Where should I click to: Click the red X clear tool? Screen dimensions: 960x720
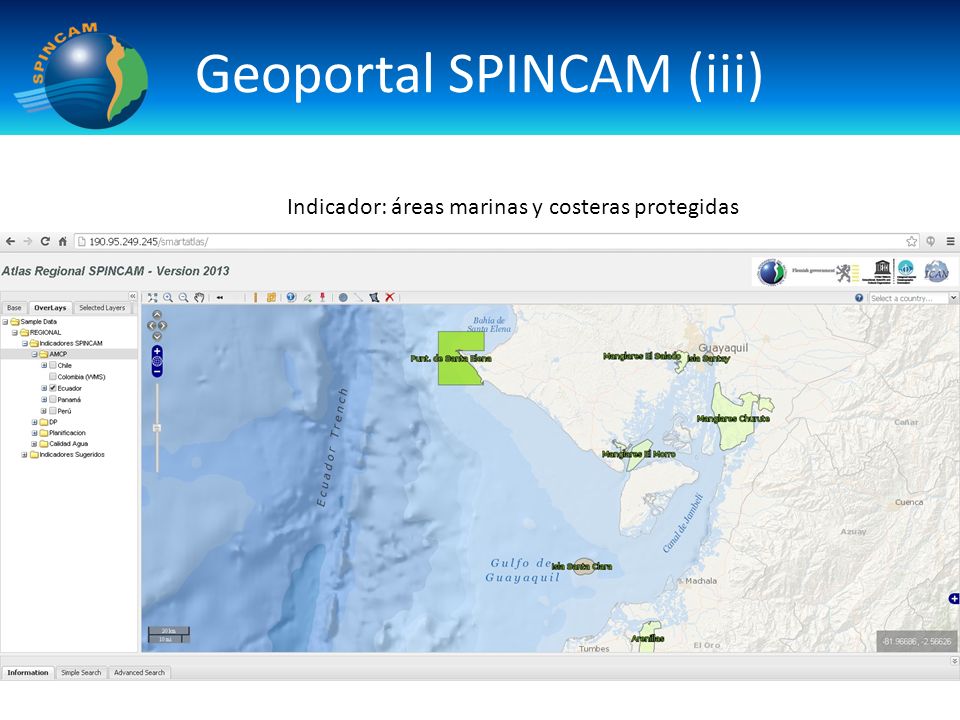[389, 298]
